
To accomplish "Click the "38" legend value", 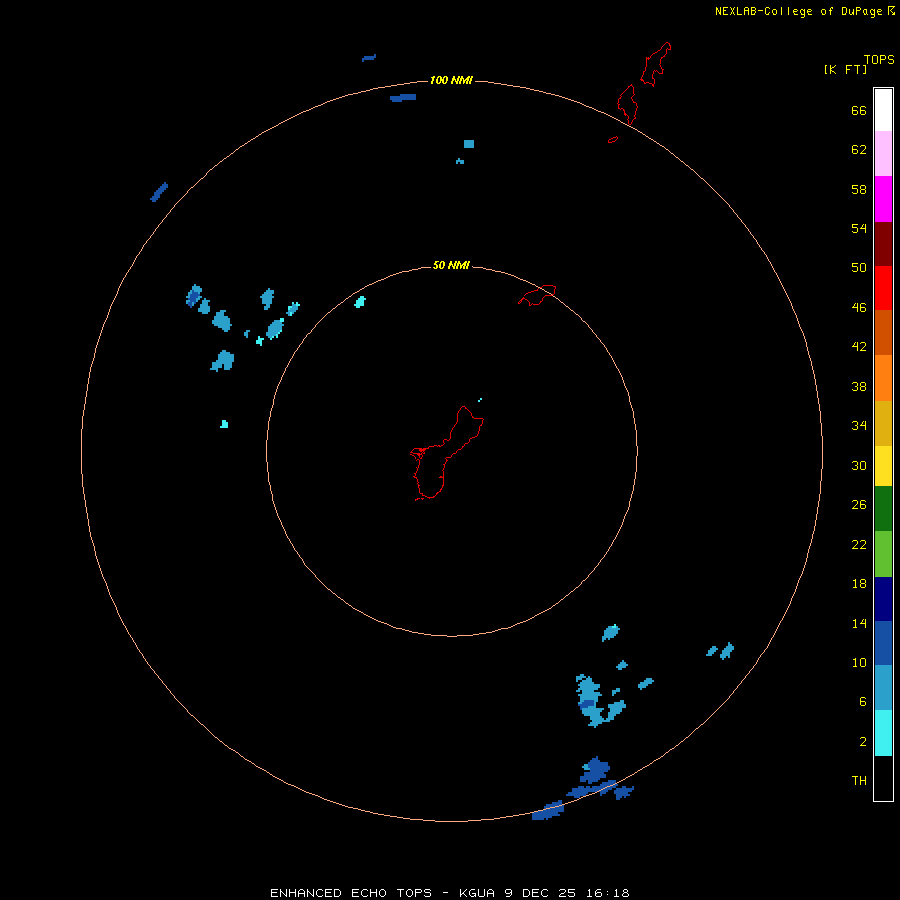I will click(859, 387).
